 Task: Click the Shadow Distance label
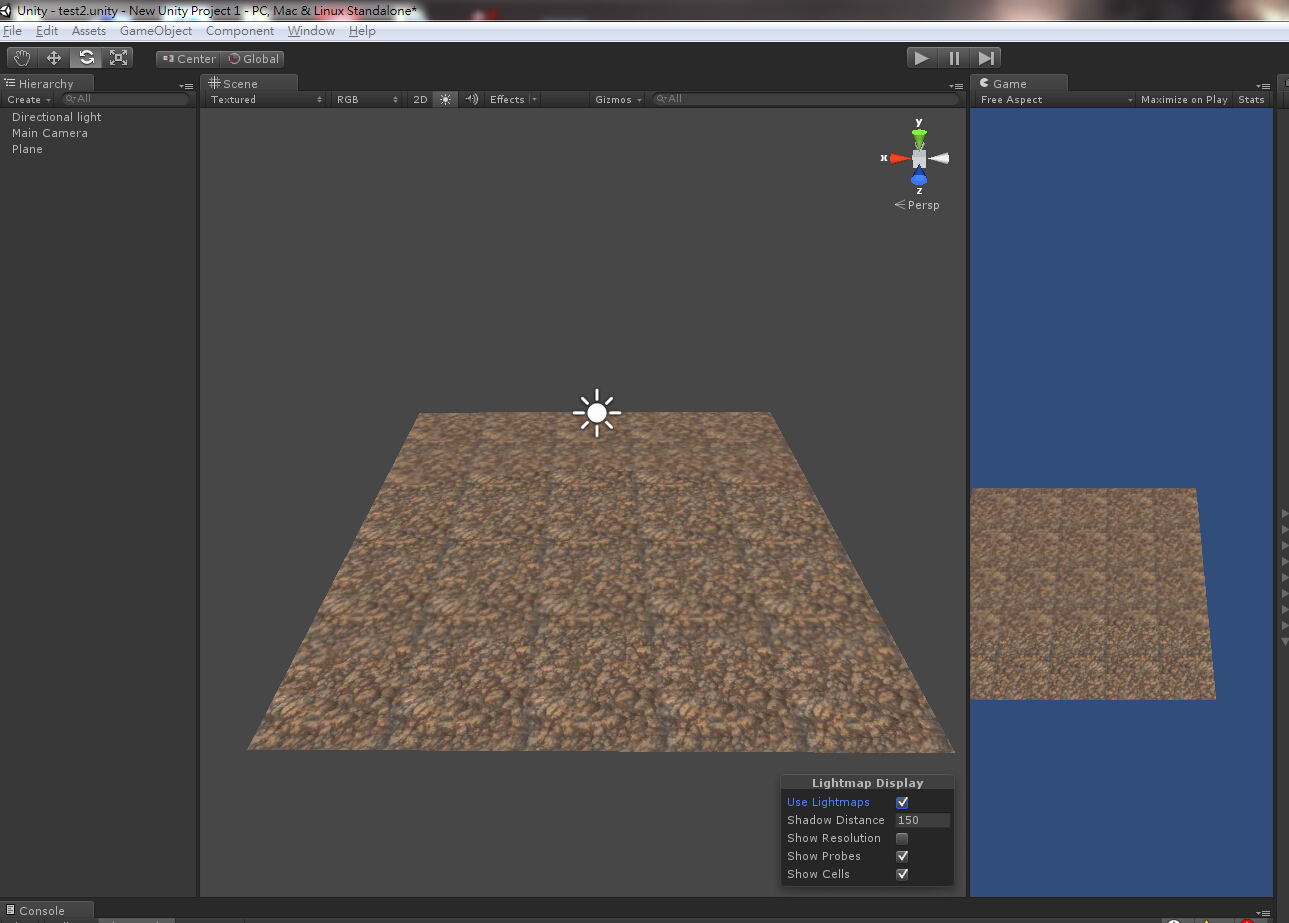[836, 820]
